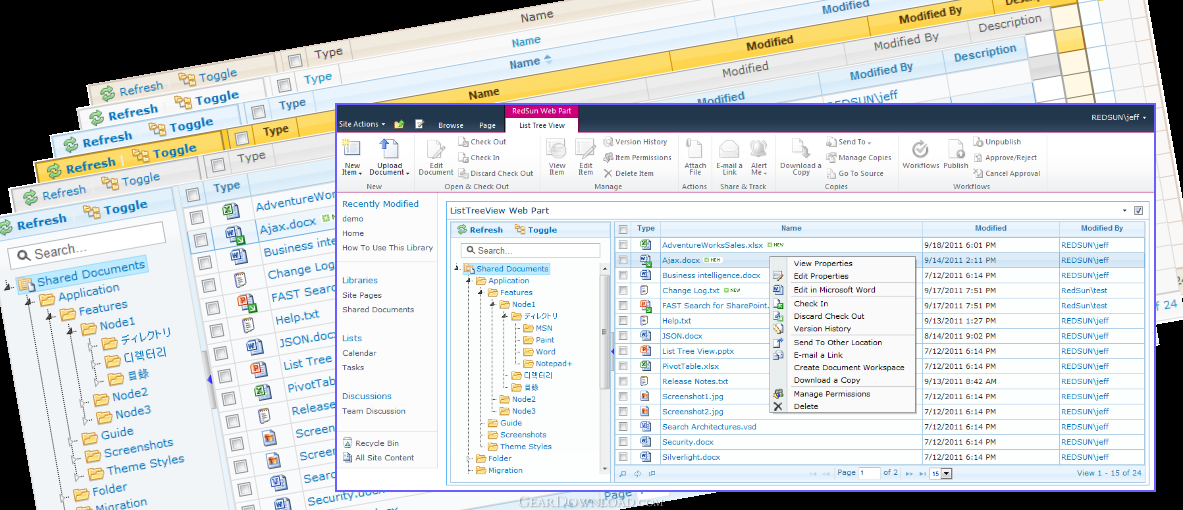Click the Download a Copy ribbon icon
Viewport: 1183px width, 510px height.
click(x=800, y=149)
